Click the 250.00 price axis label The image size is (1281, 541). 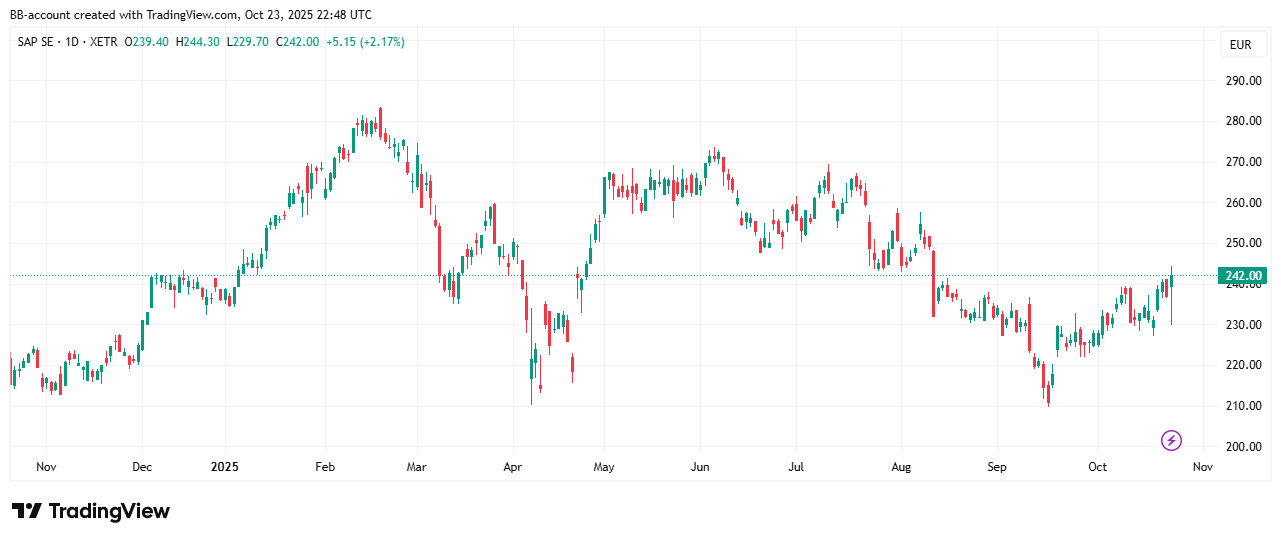click(x=1243, y=243)
